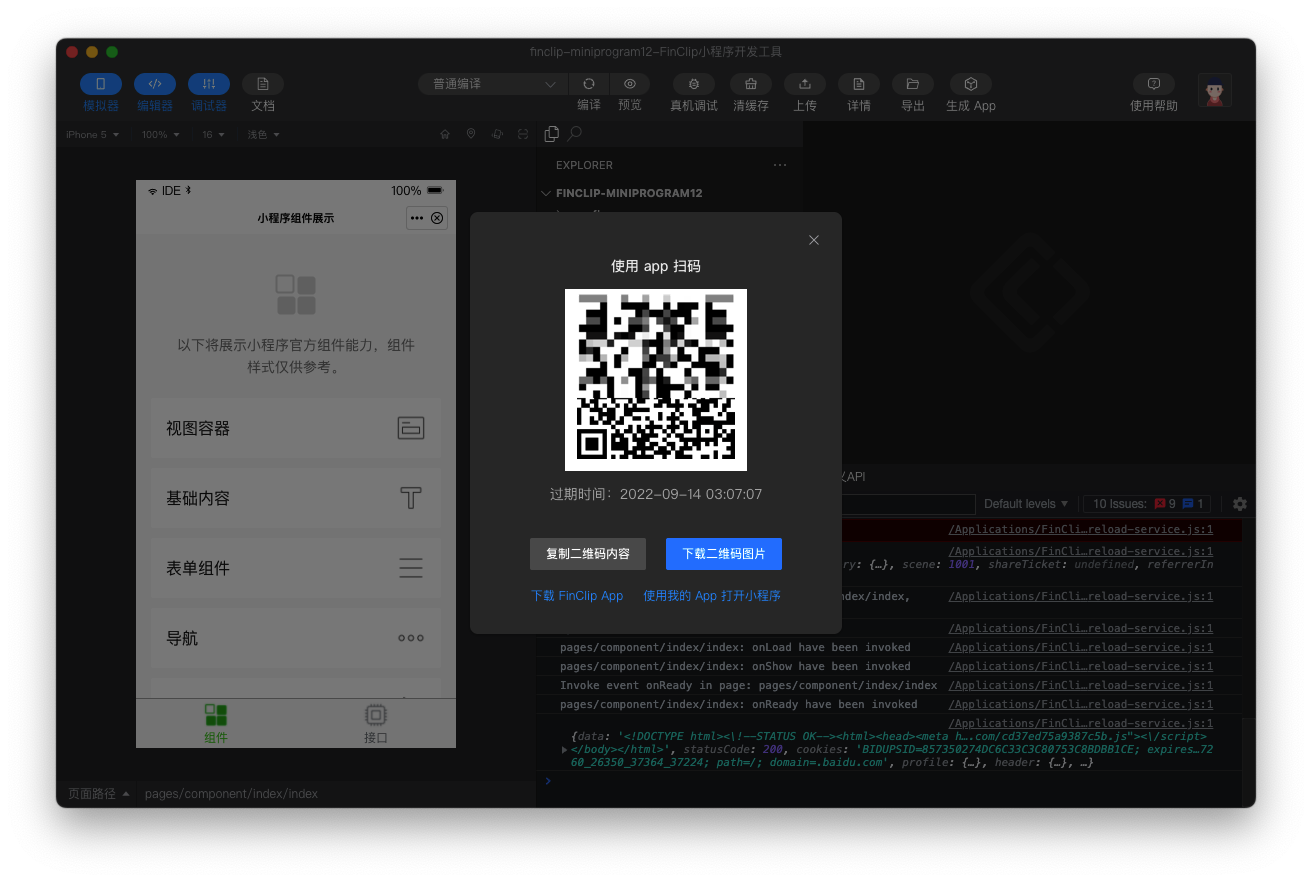This screenshot has width=1312, height=882.
Task: Open source link beside onLoad log
Action: click(x=1080, y=647)
